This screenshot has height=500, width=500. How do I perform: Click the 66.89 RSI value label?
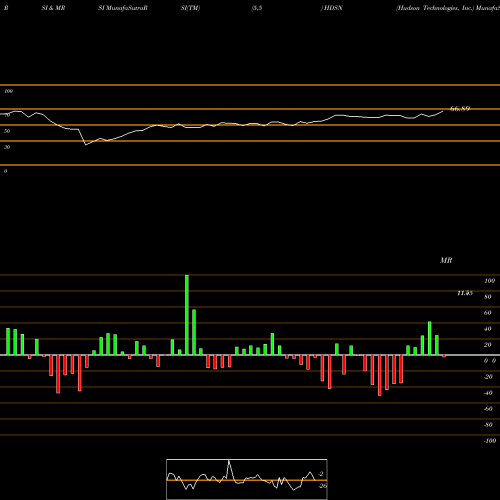pos(460,109)
